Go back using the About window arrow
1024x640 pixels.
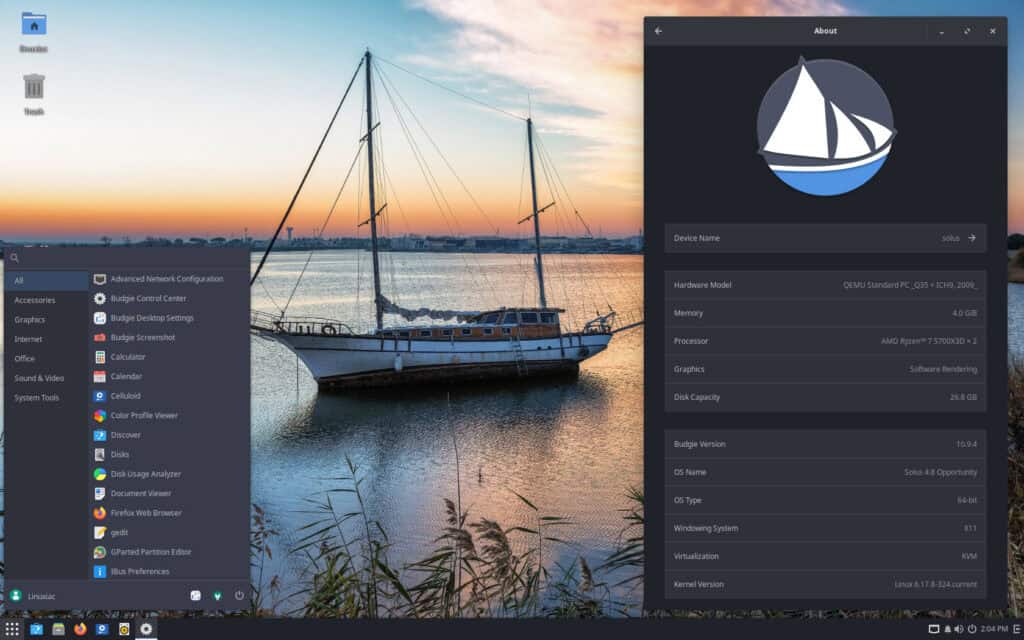659,30
